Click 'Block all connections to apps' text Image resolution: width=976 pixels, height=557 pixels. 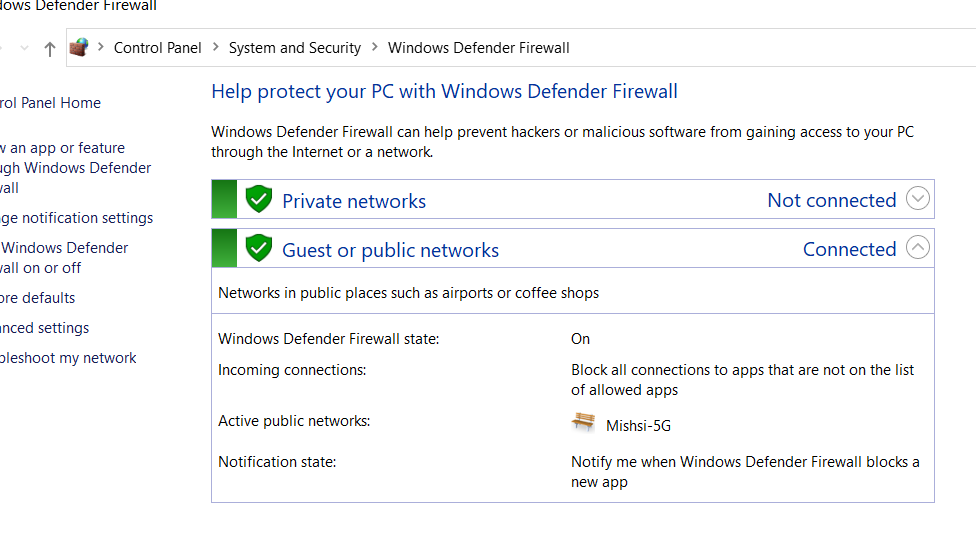tap(743, 380)
